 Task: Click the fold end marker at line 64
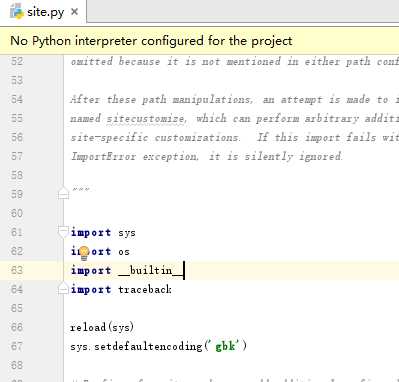(63, 289)
